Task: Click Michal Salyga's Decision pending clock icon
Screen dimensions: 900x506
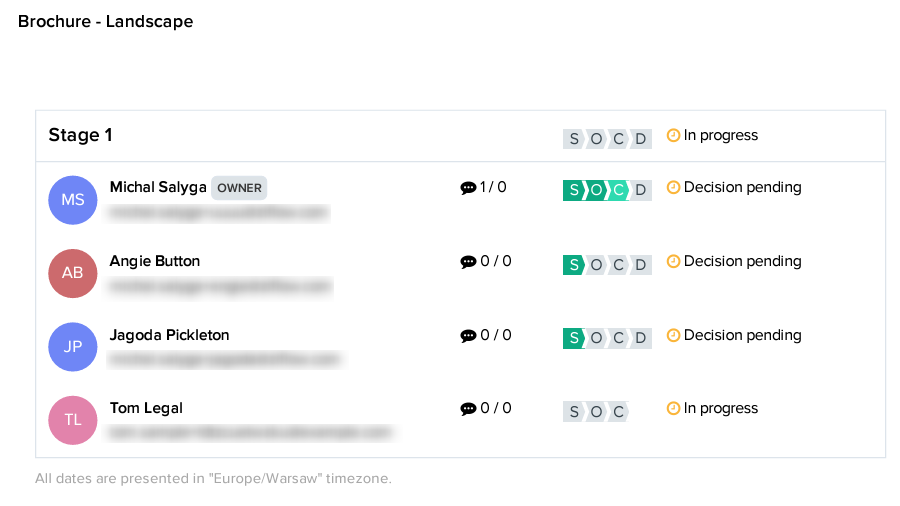Action: pos(673,187)
